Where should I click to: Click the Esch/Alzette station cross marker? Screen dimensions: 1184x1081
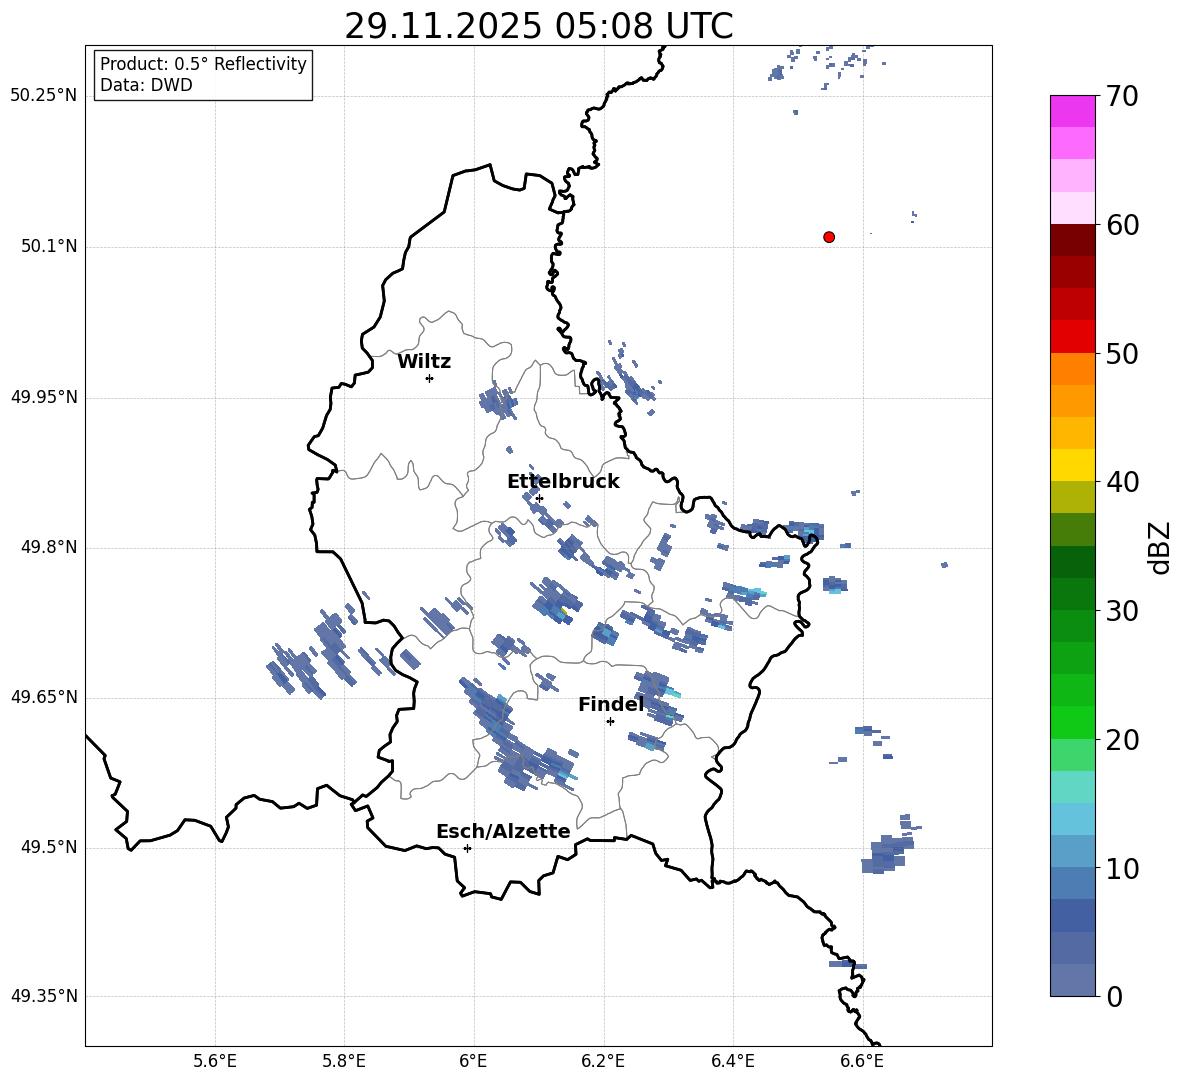[467, 848]
